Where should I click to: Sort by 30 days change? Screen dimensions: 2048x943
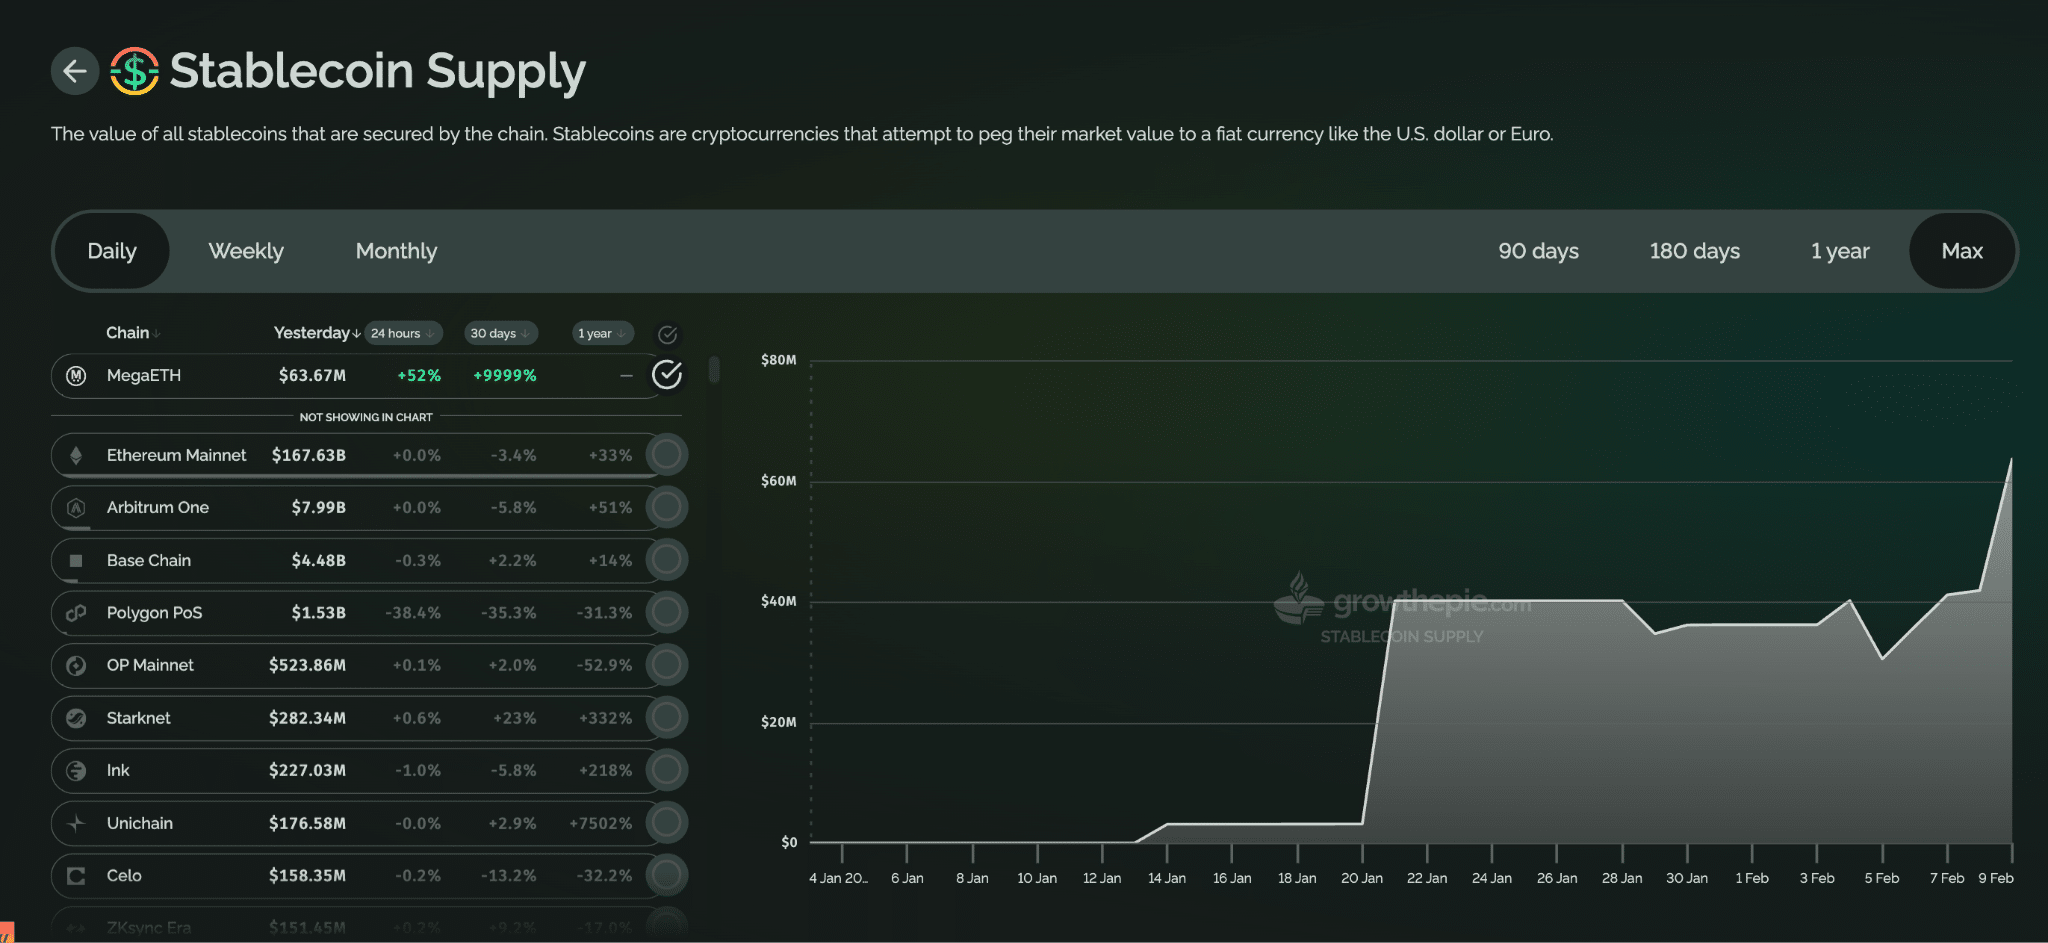[501, 333]
